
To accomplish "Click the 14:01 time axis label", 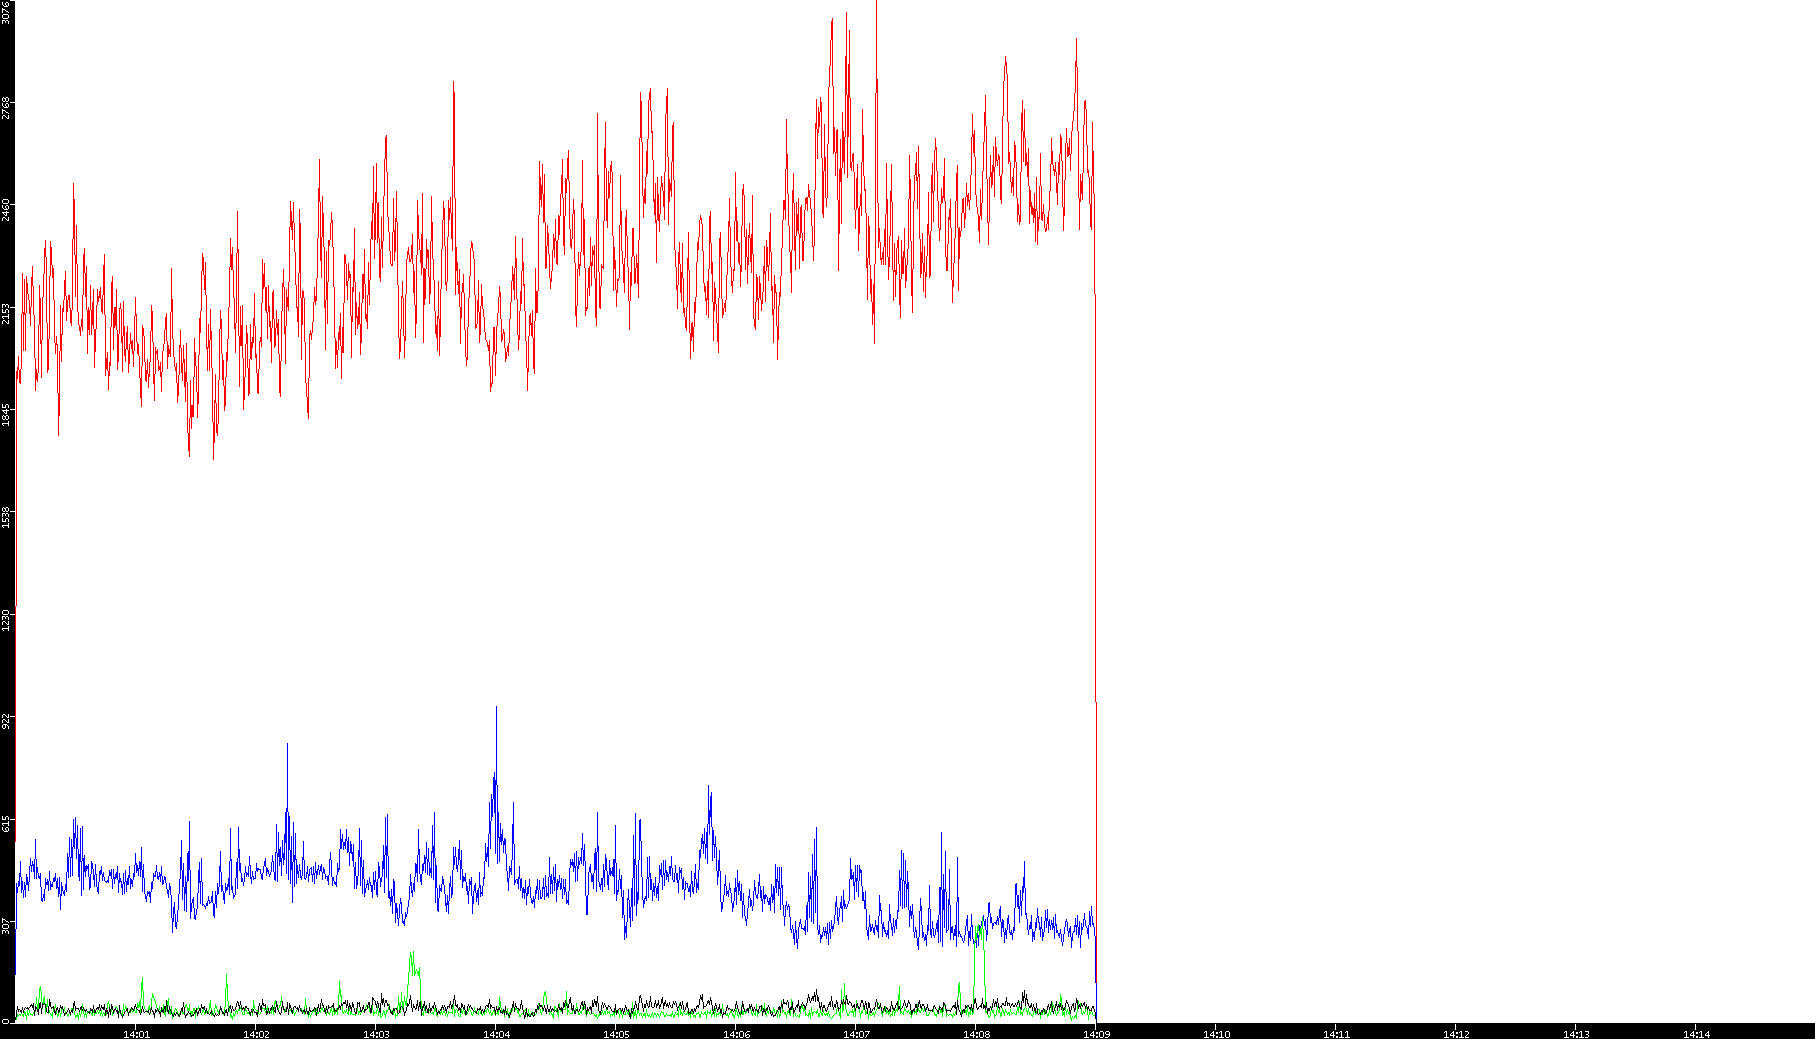I will coord(136,1034).
